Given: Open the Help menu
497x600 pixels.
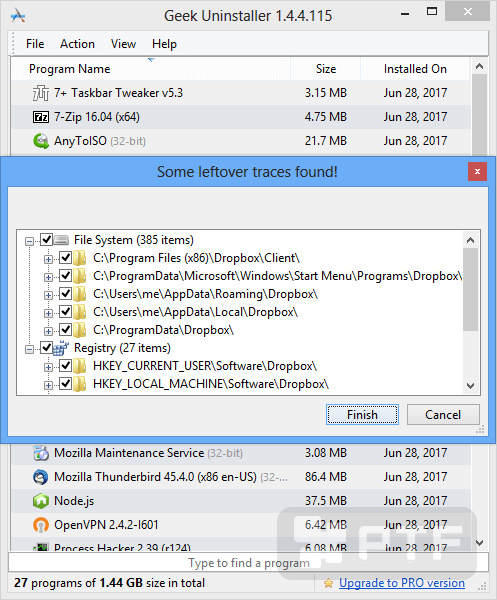Looking at the screenshot, I should [x=165, y=44].
